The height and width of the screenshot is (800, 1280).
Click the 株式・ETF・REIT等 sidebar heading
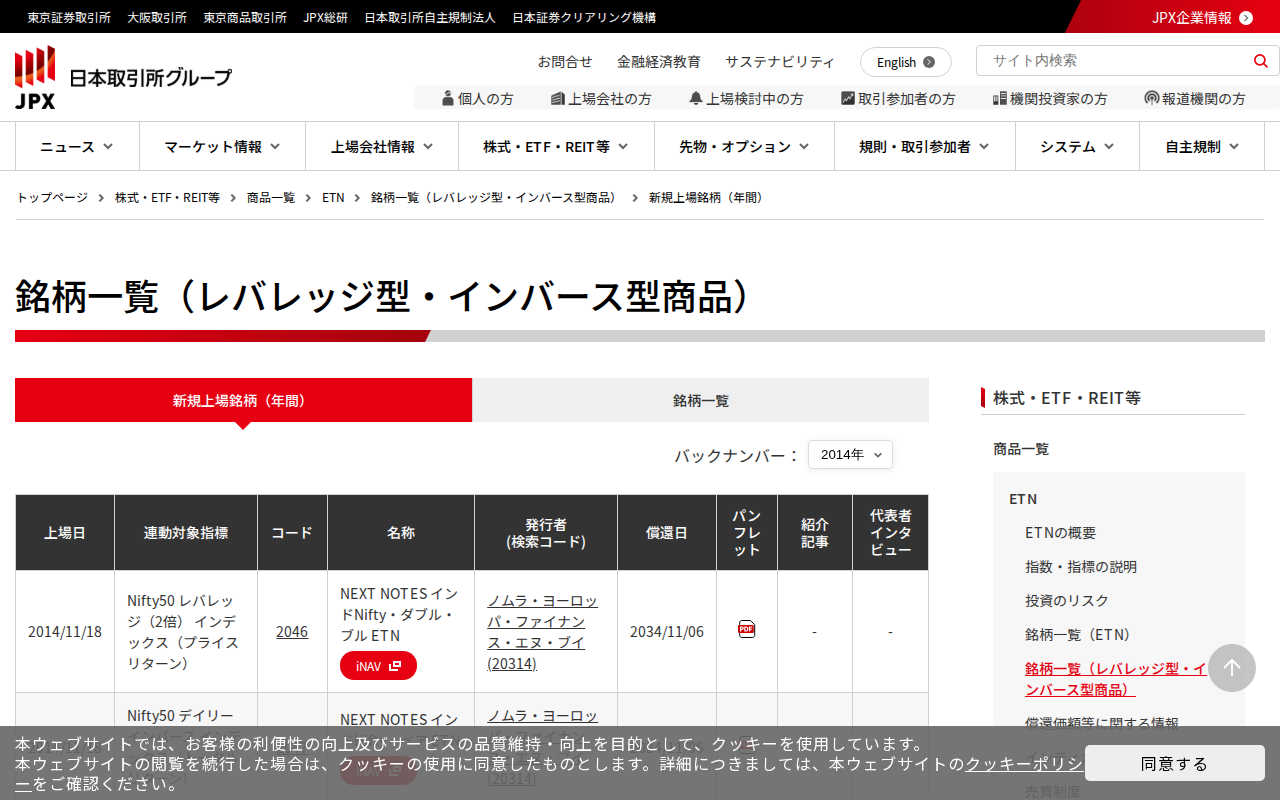[1067, 398]
